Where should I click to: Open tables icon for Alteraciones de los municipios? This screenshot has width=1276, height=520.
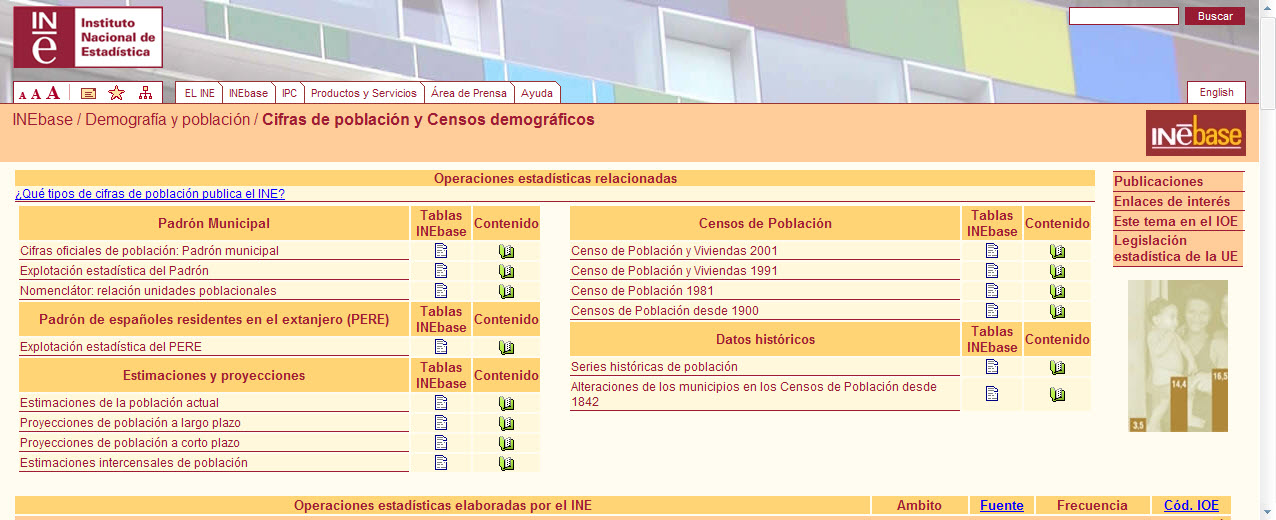pos(992,394)
